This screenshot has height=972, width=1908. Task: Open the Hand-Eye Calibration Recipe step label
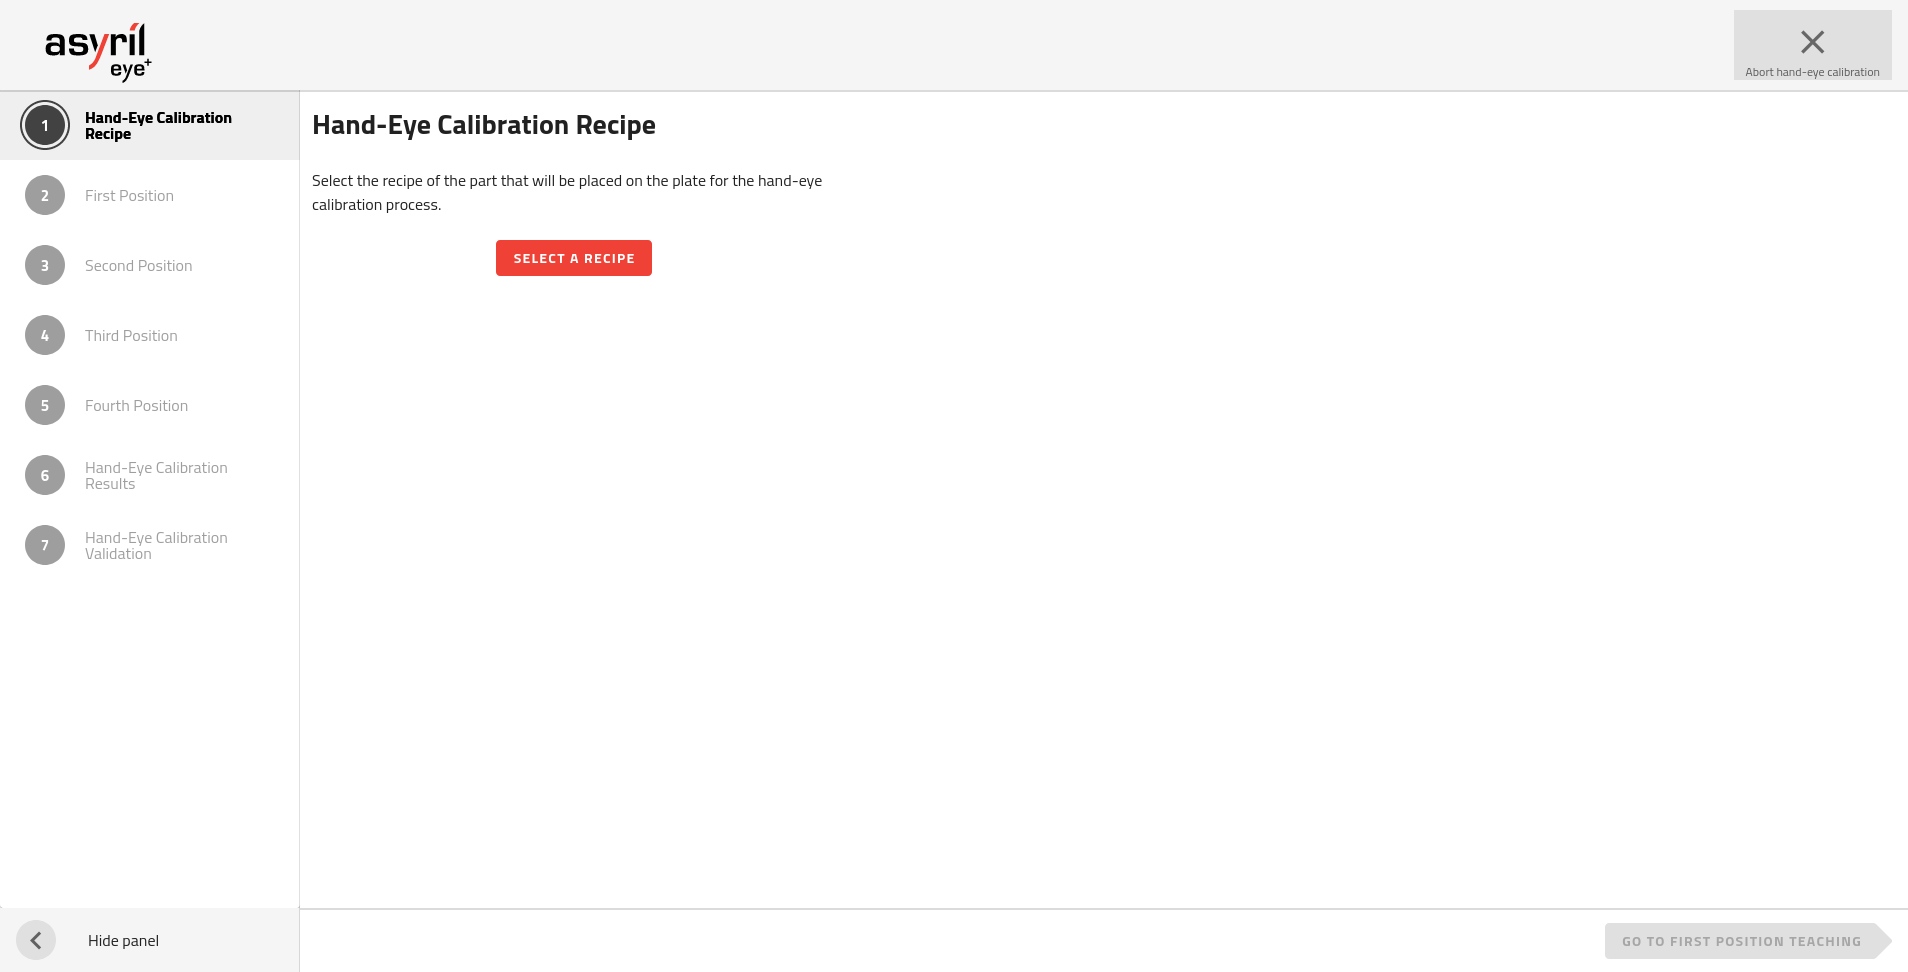158,126
